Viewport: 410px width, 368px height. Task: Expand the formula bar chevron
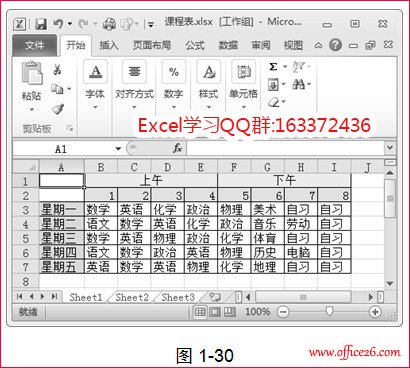[x=390, y=148]
